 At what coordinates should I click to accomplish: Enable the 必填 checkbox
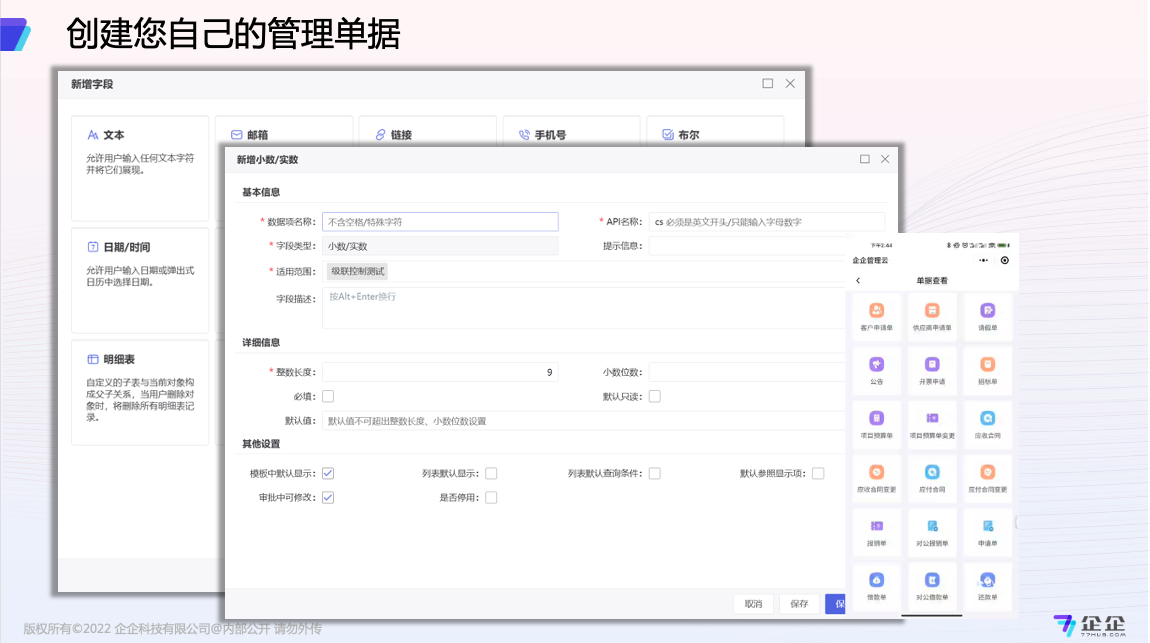(x=328, y=397)
